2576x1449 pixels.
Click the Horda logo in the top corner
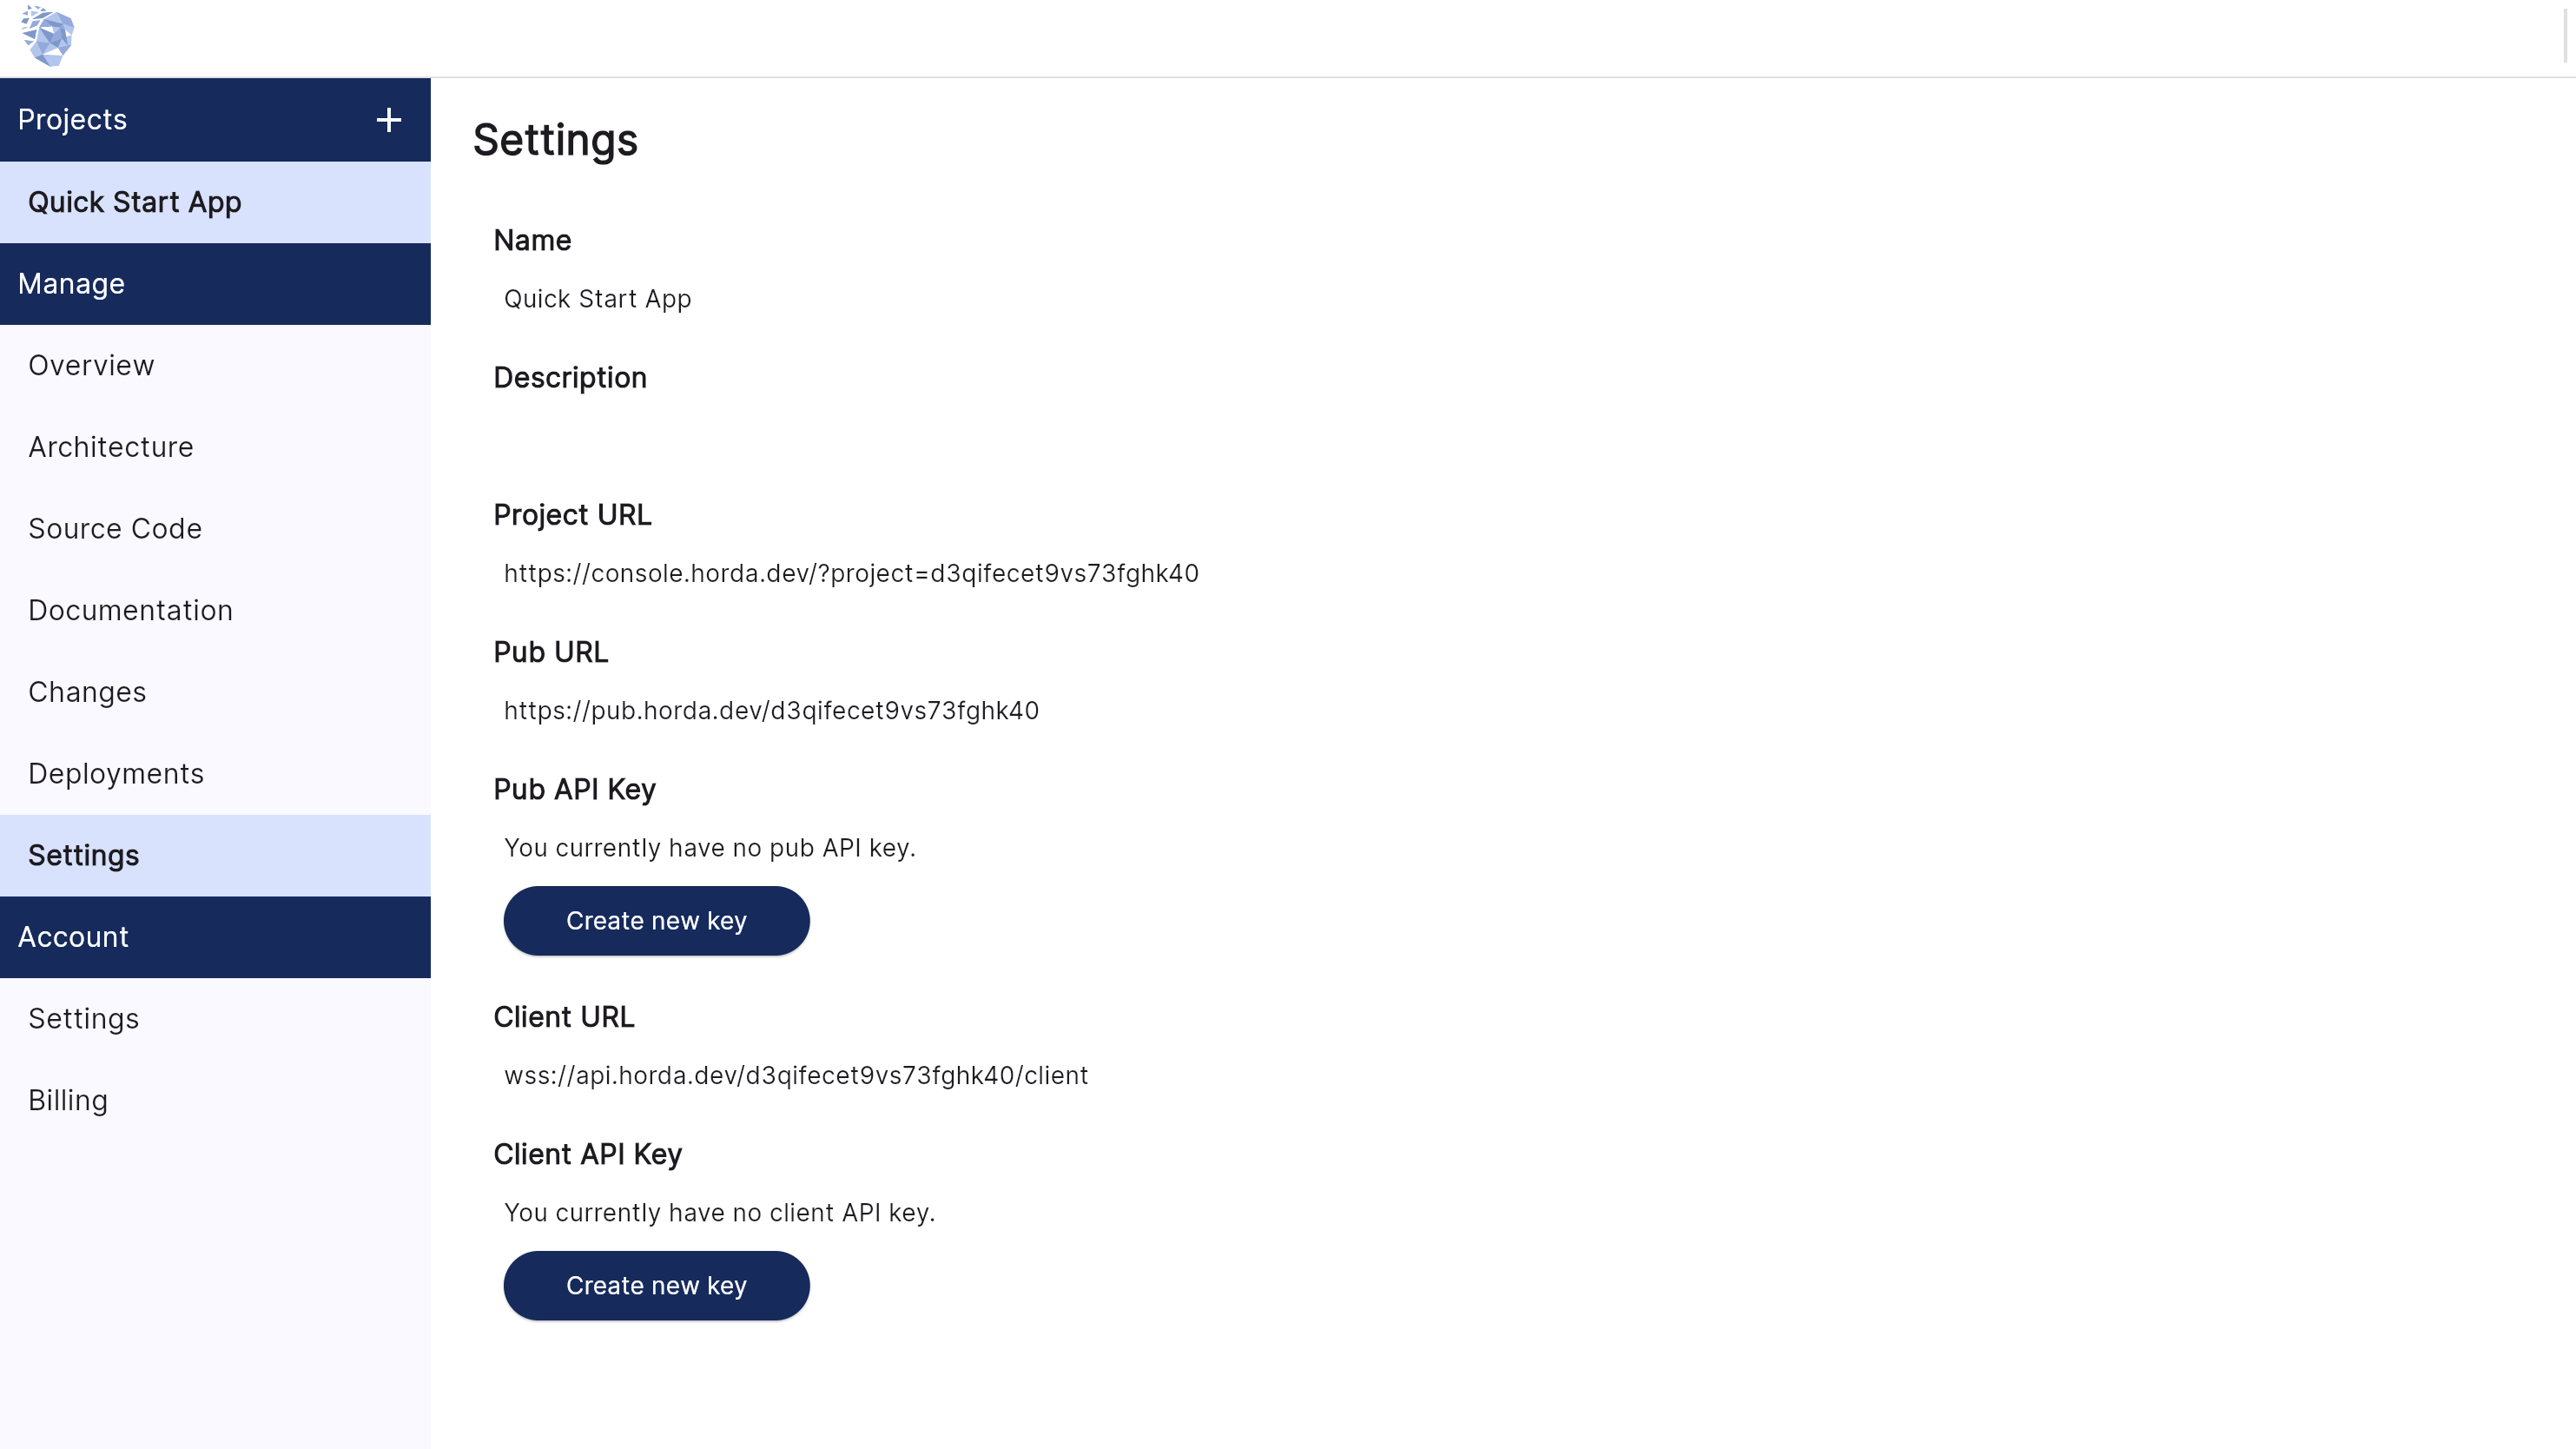click(47, 36)
